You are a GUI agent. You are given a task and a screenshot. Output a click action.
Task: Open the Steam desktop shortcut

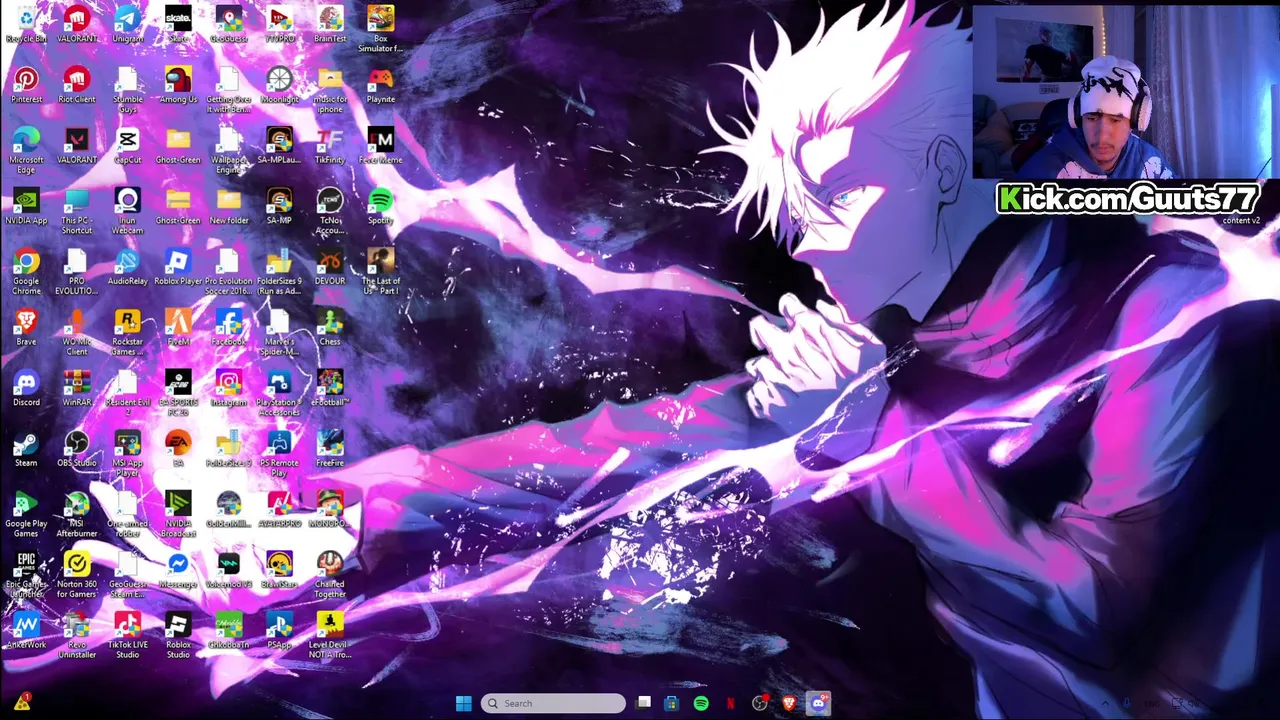tap(26, 449)
